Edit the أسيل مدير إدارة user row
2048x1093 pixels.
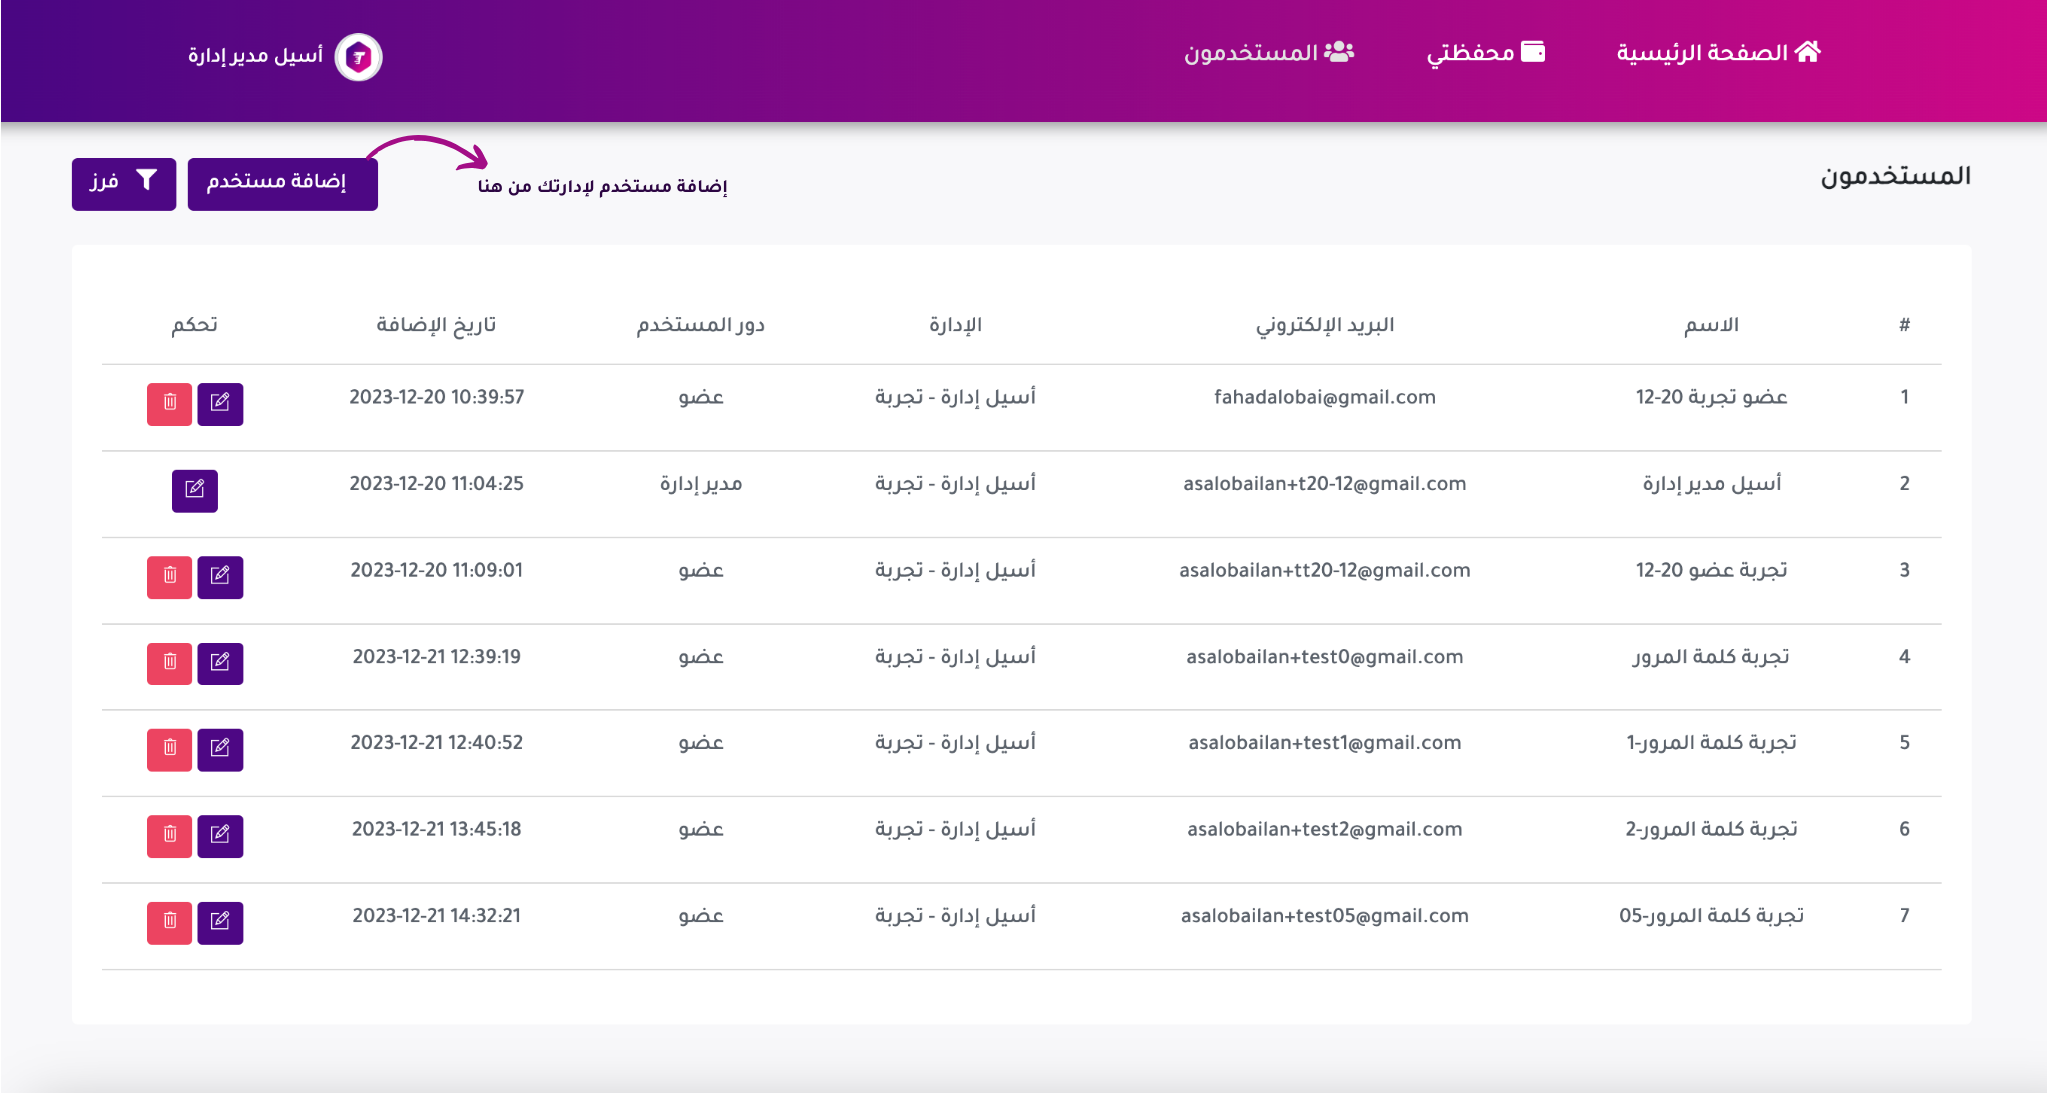195,491
